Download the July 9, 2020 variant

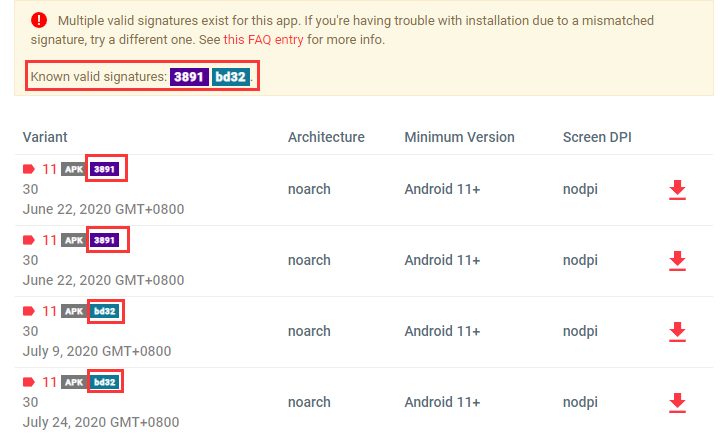677,331
